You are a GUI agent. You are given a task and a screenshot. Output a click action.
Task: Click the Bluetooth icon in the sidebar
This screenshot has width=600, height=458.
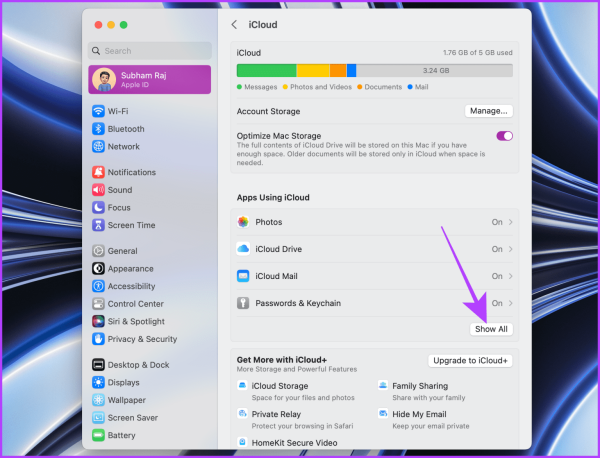[x=98, y=129]
